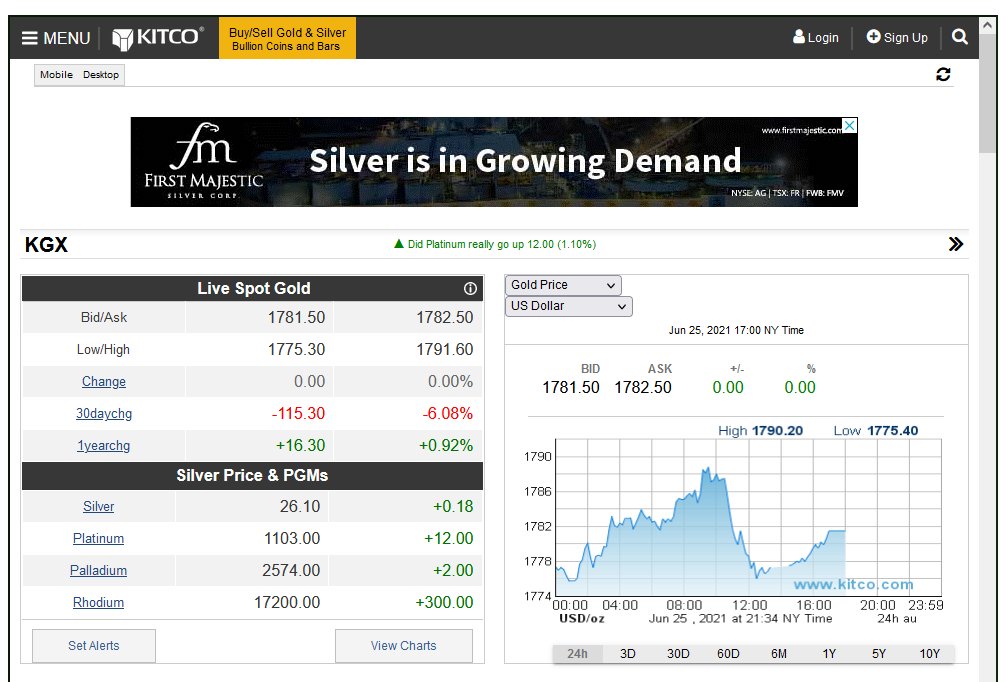Click the Live Spot Gold header
The height and width of the screenshot is (682, 1007).
(x=254, y=289)
